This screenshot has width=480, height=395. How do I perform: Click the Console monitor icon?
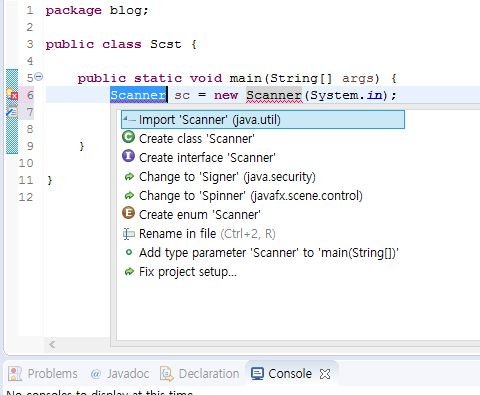[258, 374]
